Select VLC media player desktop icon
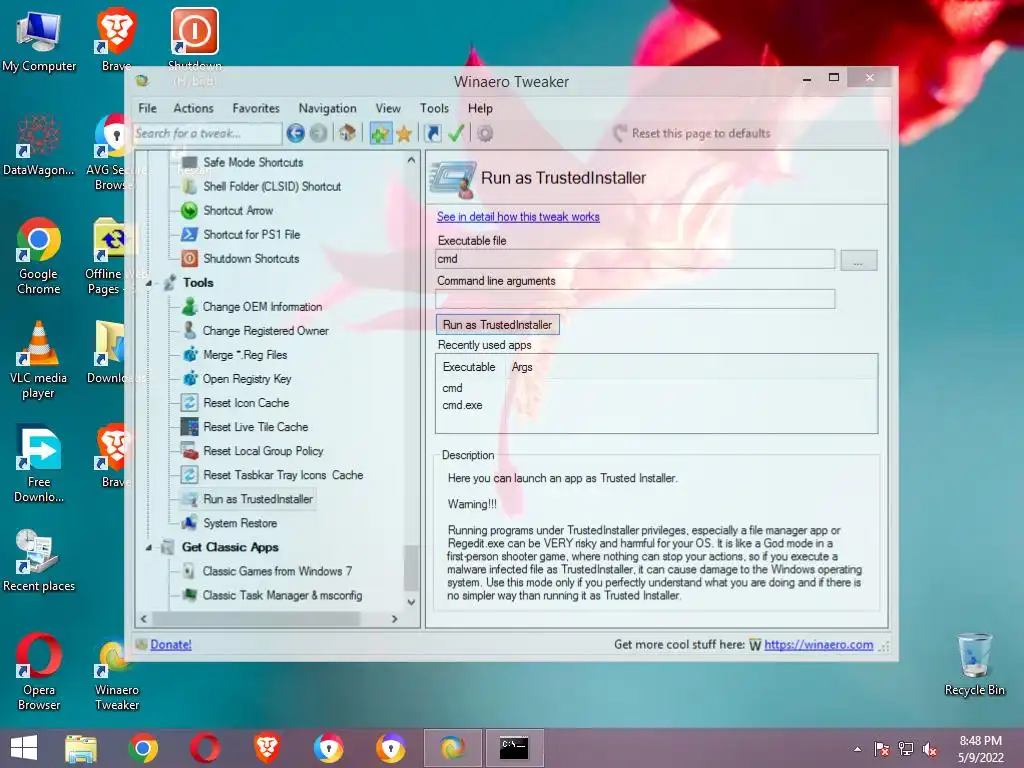 pos(39,360)
